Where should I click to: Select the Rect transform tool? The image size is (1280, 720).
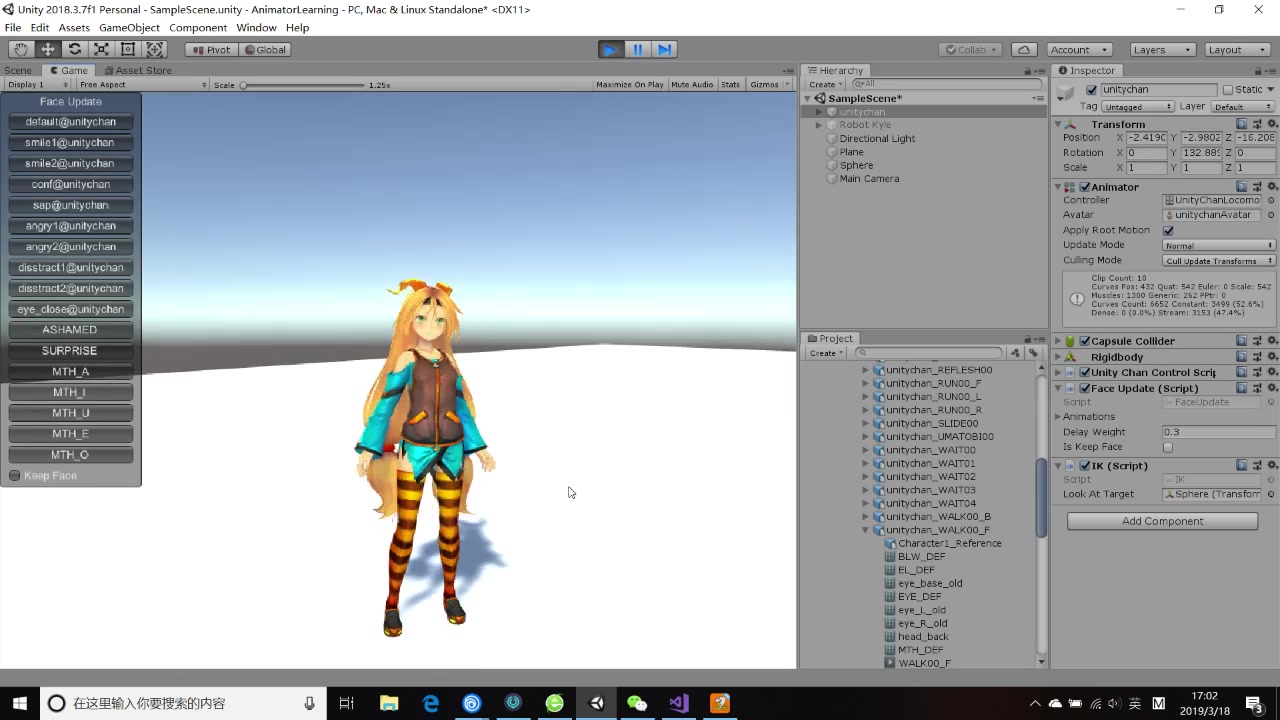128,49
